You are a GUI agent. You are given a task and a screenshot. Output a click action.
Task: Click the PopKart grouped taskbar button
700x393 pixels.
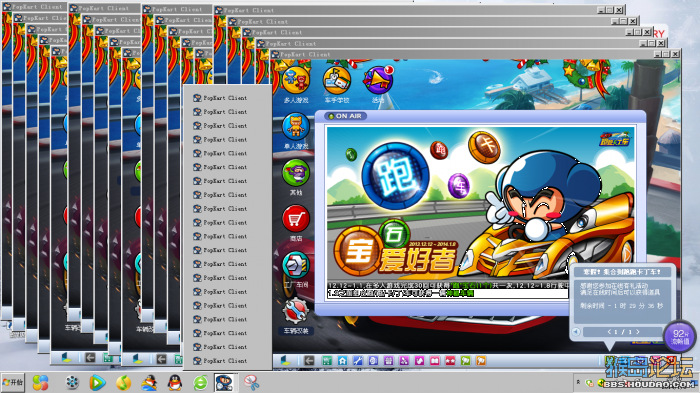(x=224, y=383)
